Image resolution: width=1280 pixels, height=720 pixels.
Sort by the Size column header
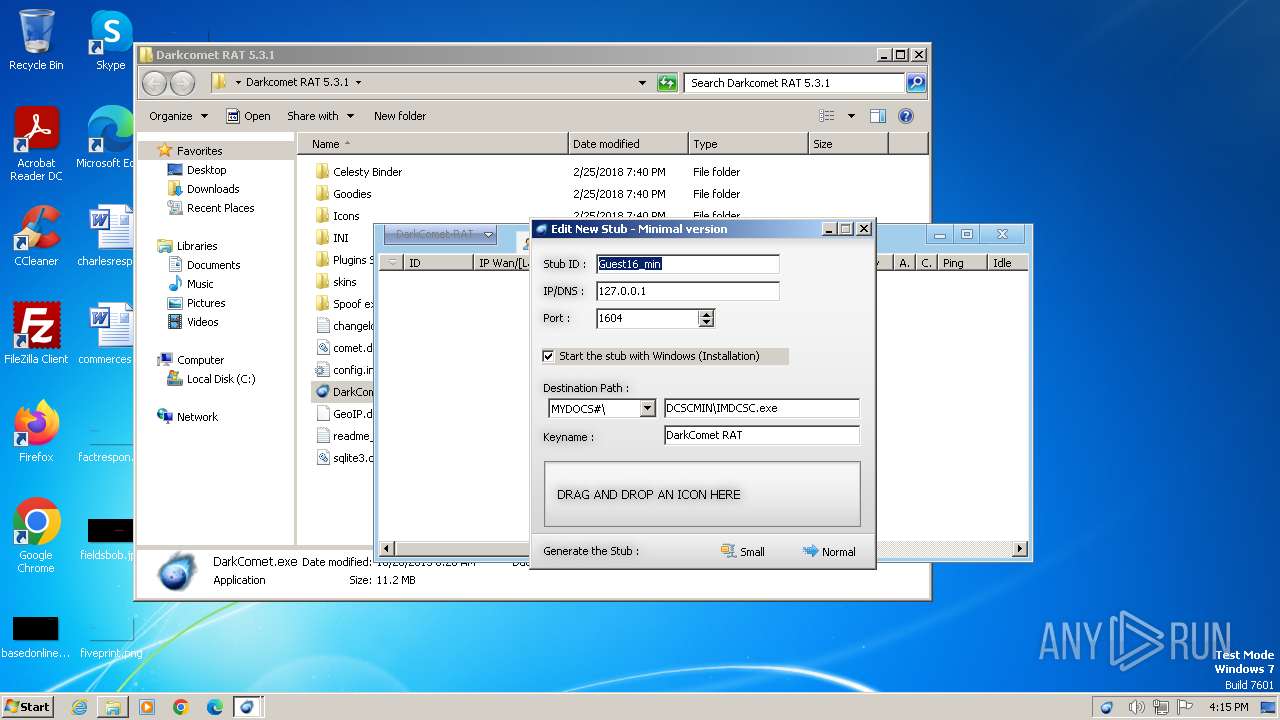(x=848, y=144)
